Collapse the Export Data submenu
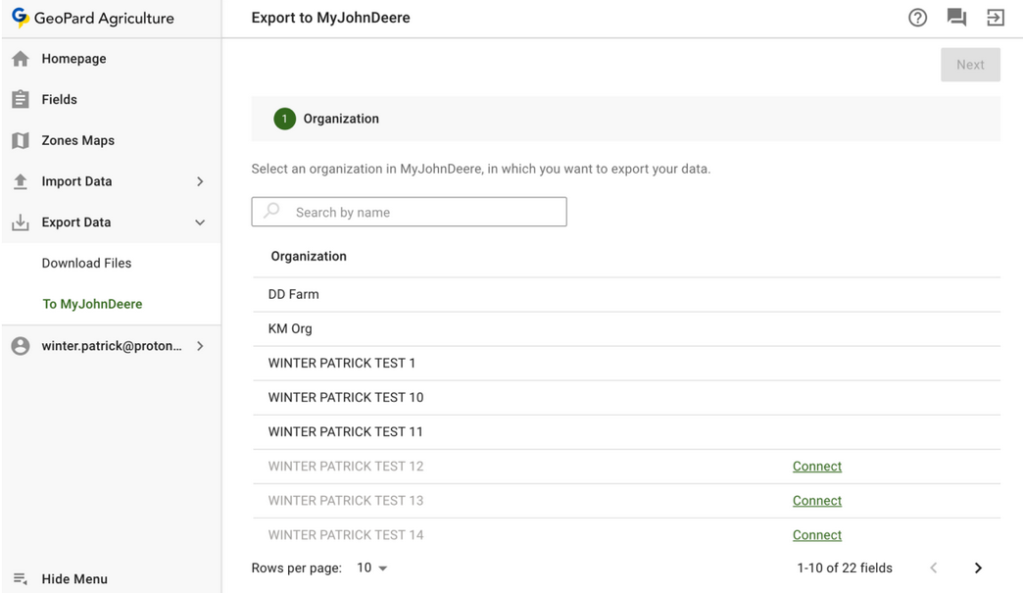1023x593 pixels. click(199, 223)
